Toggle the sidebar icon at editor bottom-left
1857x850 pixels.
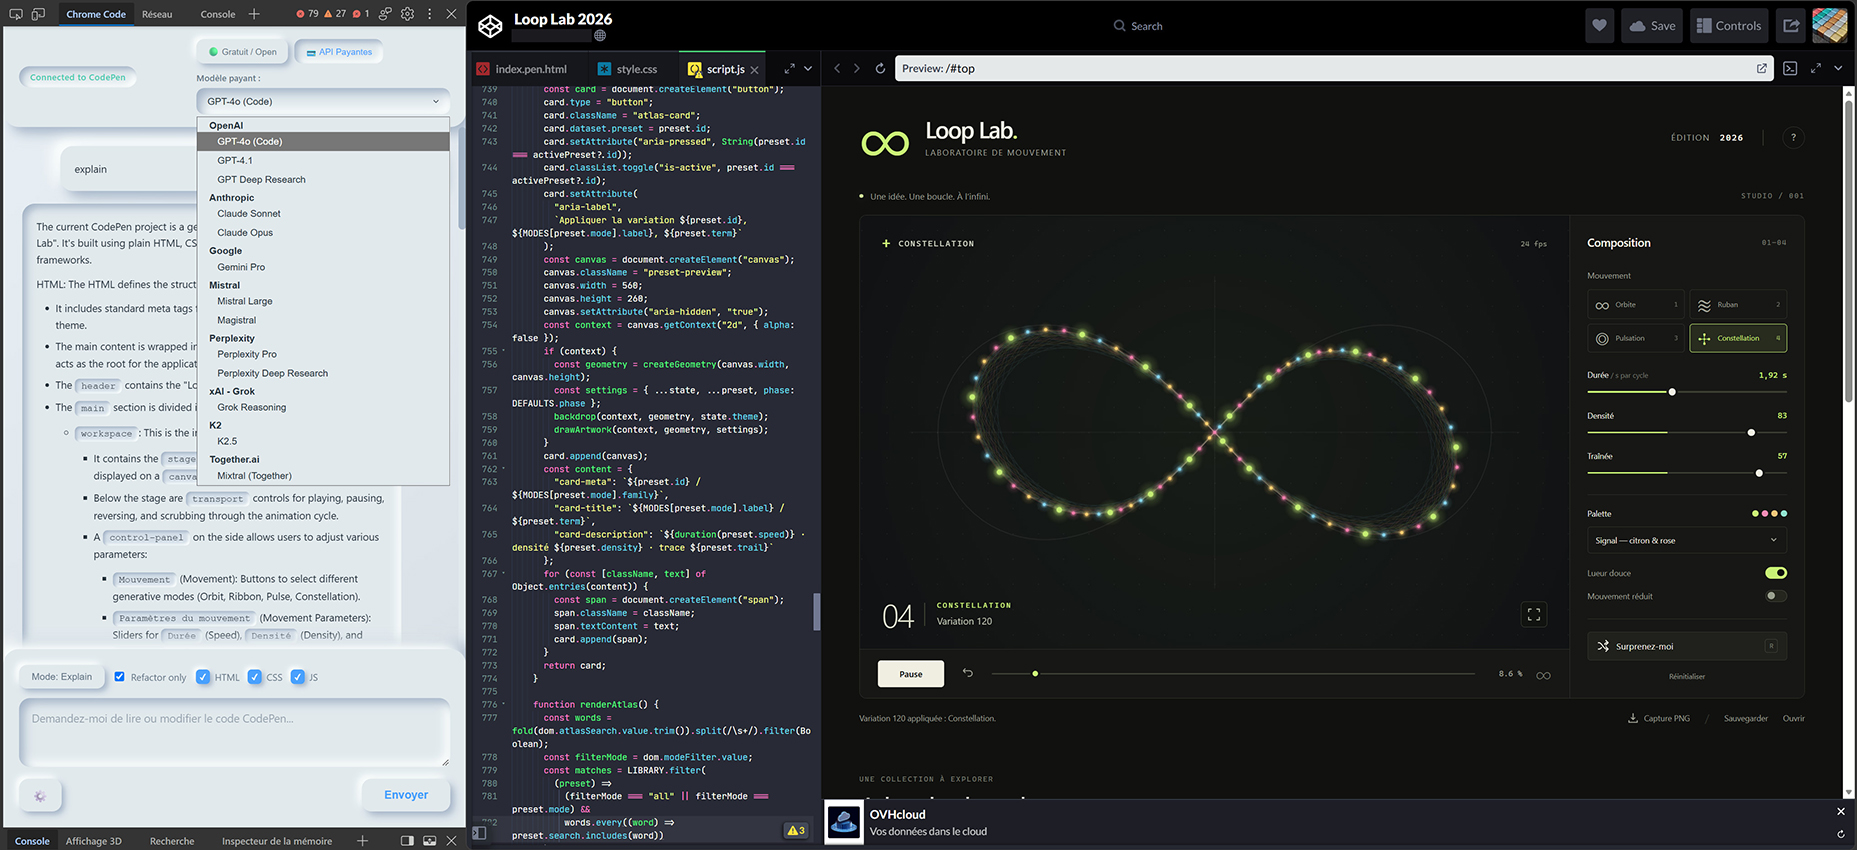point(479,832)
